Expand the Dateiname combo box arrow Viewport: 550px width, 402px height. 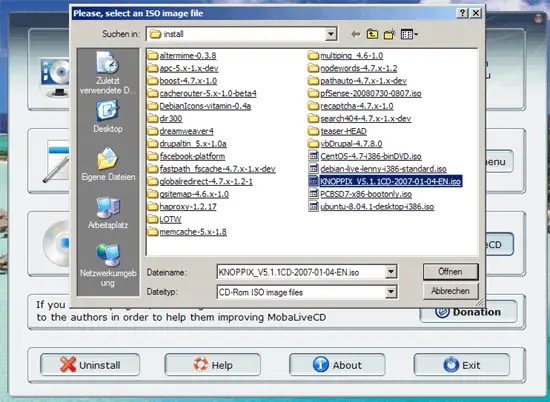point(391,272)
